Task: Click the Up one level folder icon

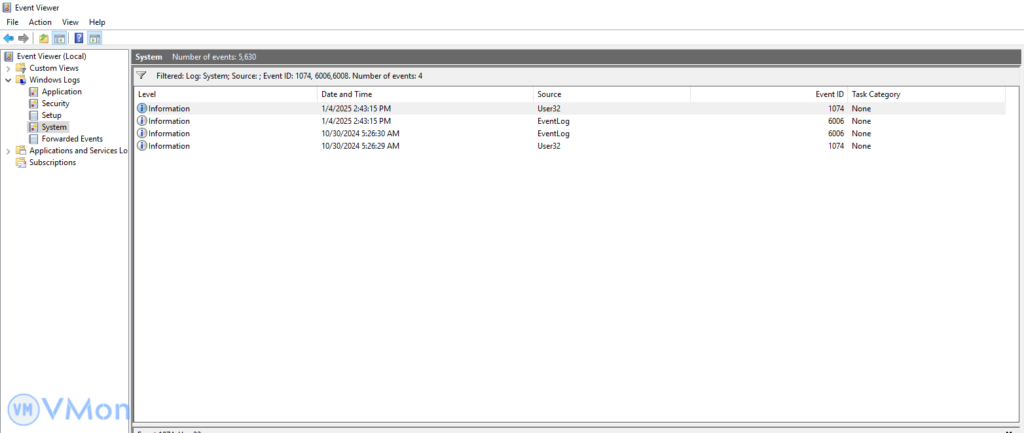Action: (44, 38)
